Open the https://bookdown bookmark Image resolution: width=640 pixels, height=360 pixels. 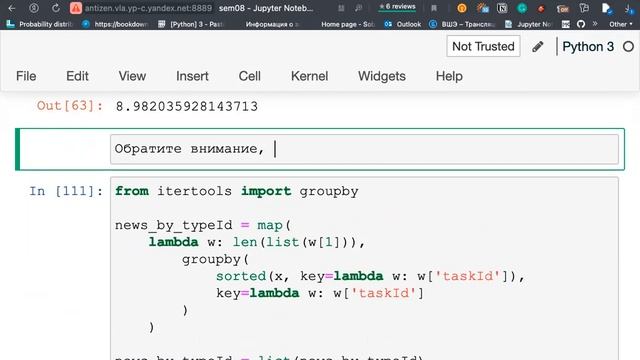click(x=115, y=24)
